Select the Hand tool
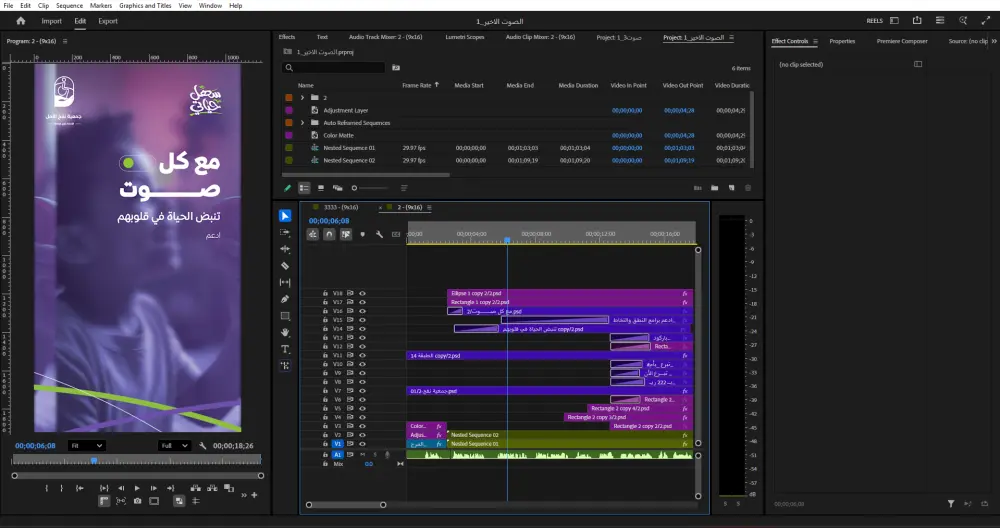 pyautogui.click(x=285, y=332)
